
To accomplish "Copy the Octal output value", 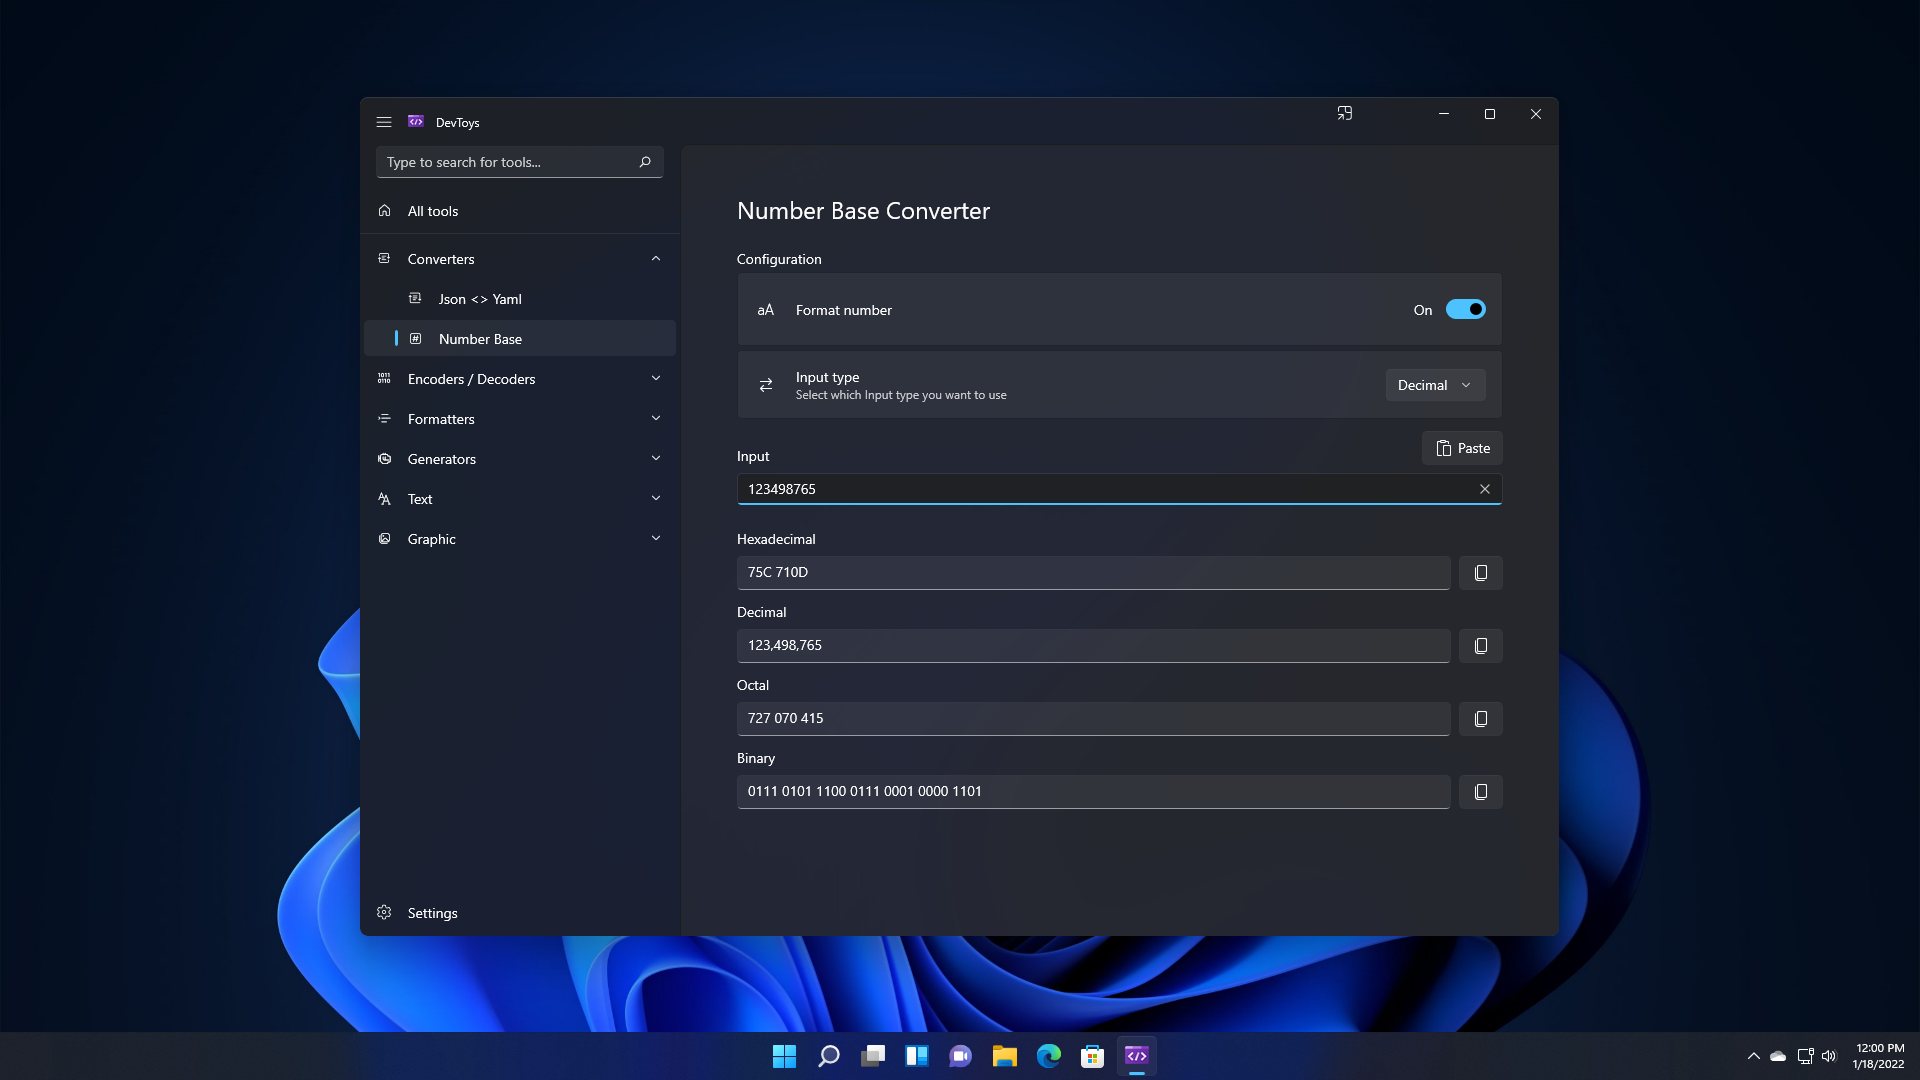I will (x=1480, y=719).
